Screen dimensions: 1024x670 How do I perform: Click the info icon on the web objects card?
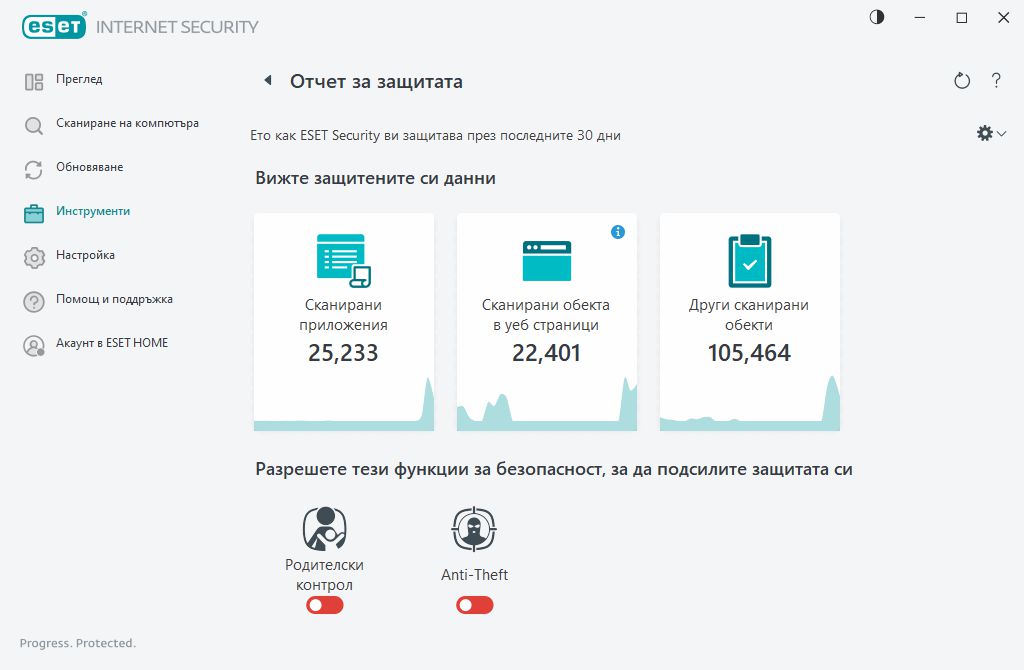point(618,232)
